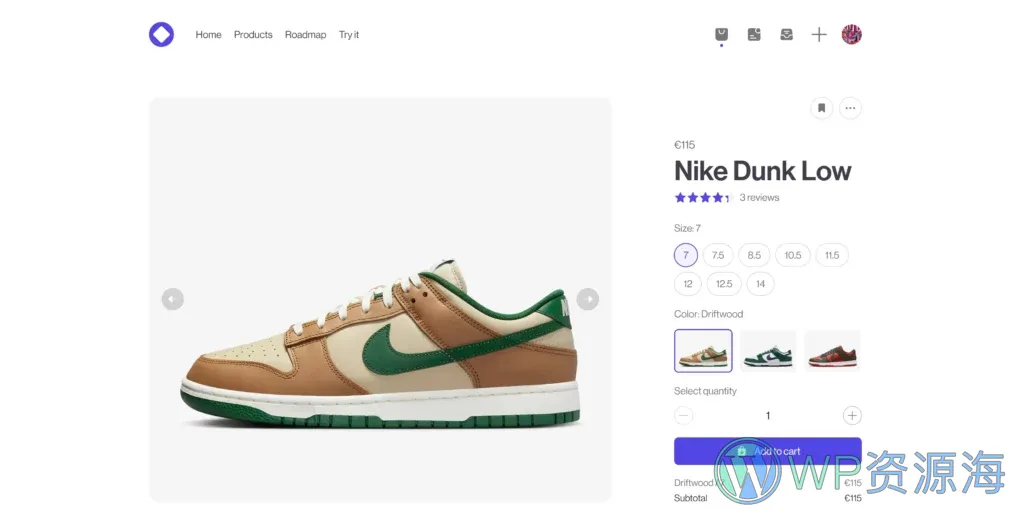Click the purple diamond site logo
This screenshot has width=1024, height=526.
(161, 34)
